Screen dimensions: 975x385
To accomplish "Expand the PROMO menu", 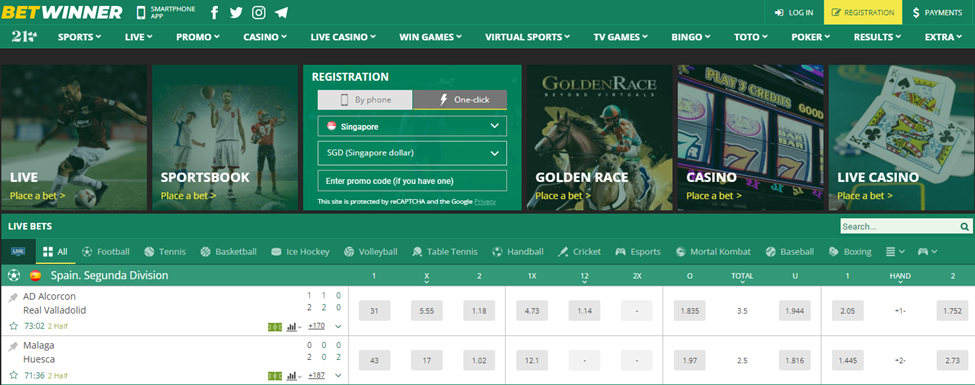I will [x=198, y=37].
